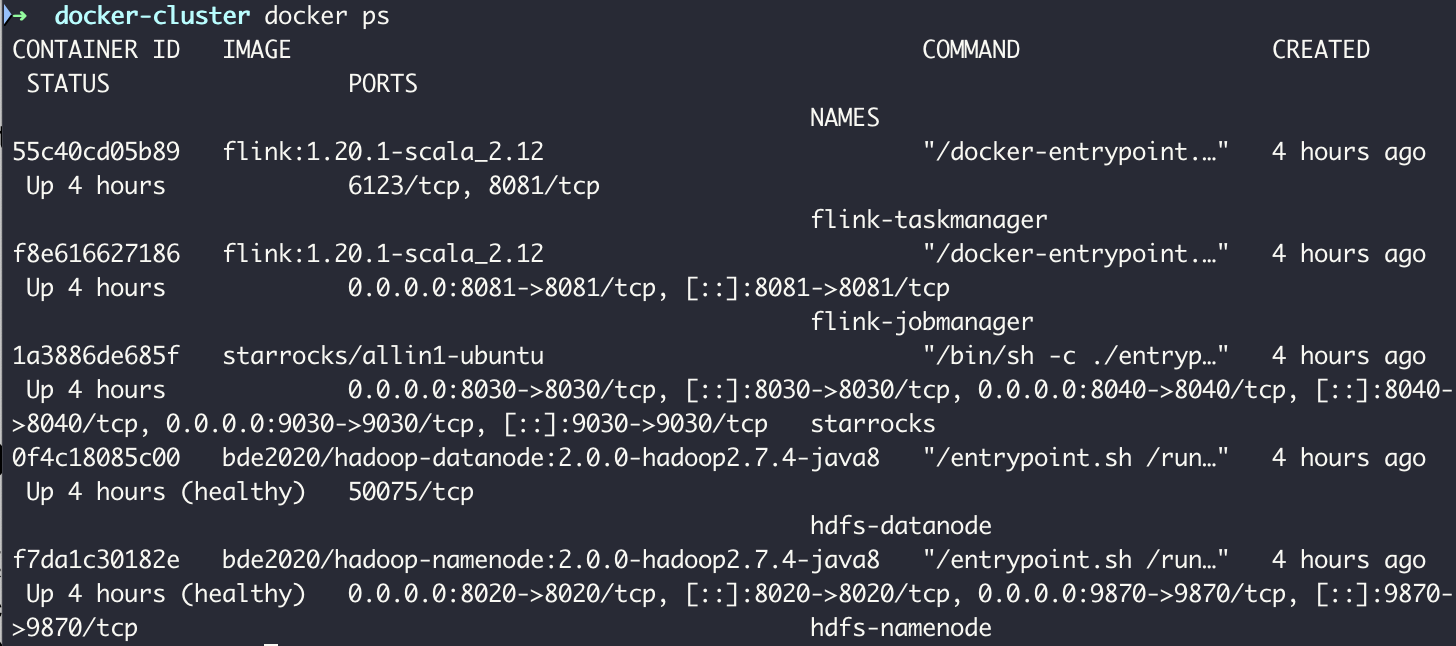Click the flink-jobmanager container name

pyautogui.click(x=922, y=322)
